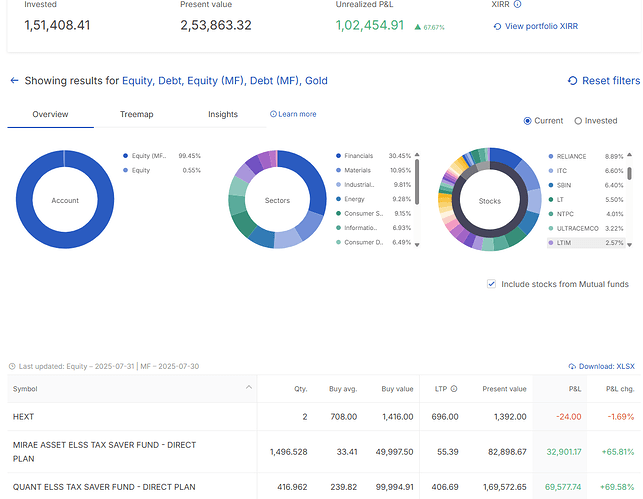The height and width of the screenshot is (499, 643).
Task: Sort by the Present value column header
Action: point(504,389)
